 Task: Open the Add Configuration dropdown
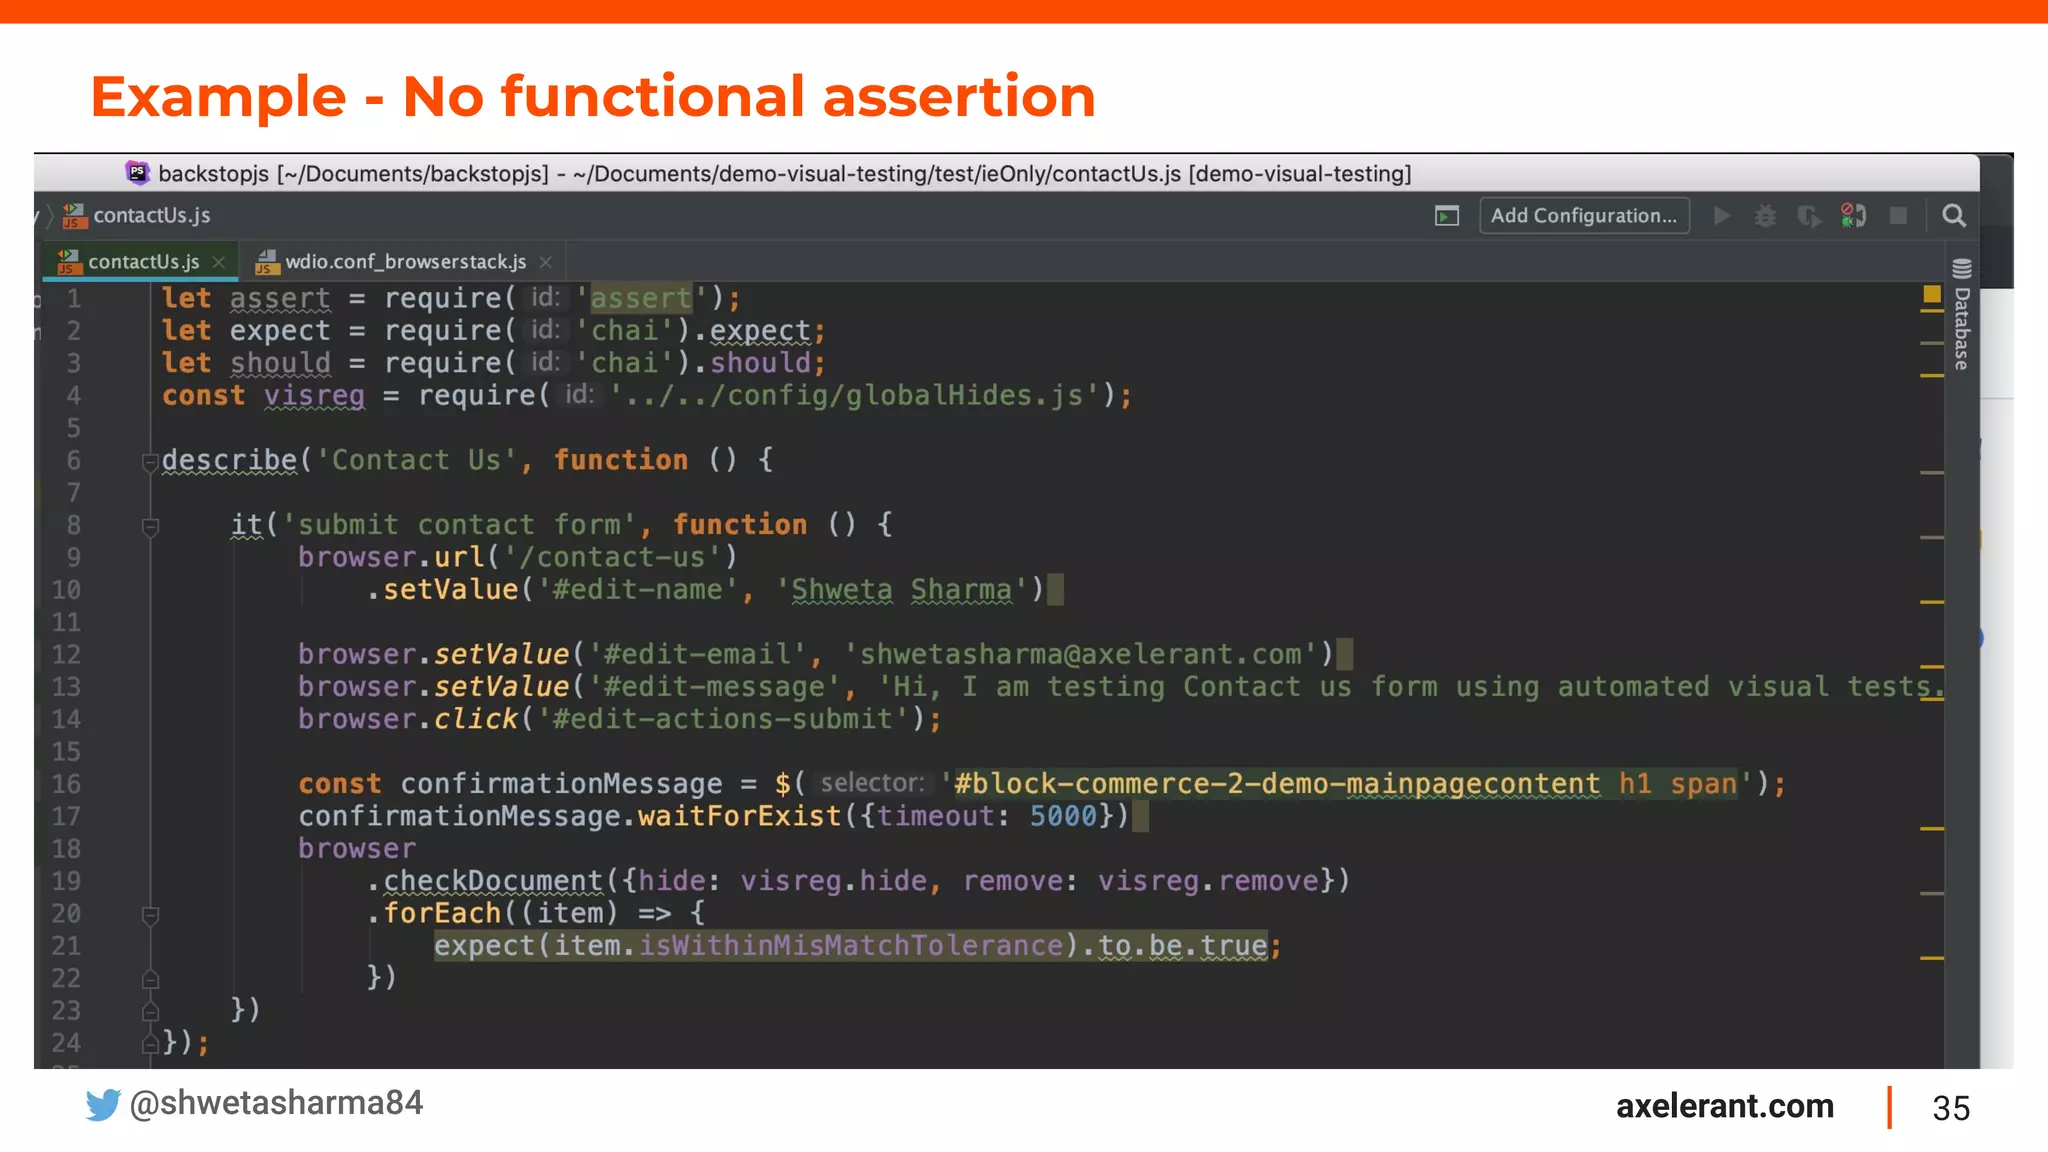point(1584,216)
